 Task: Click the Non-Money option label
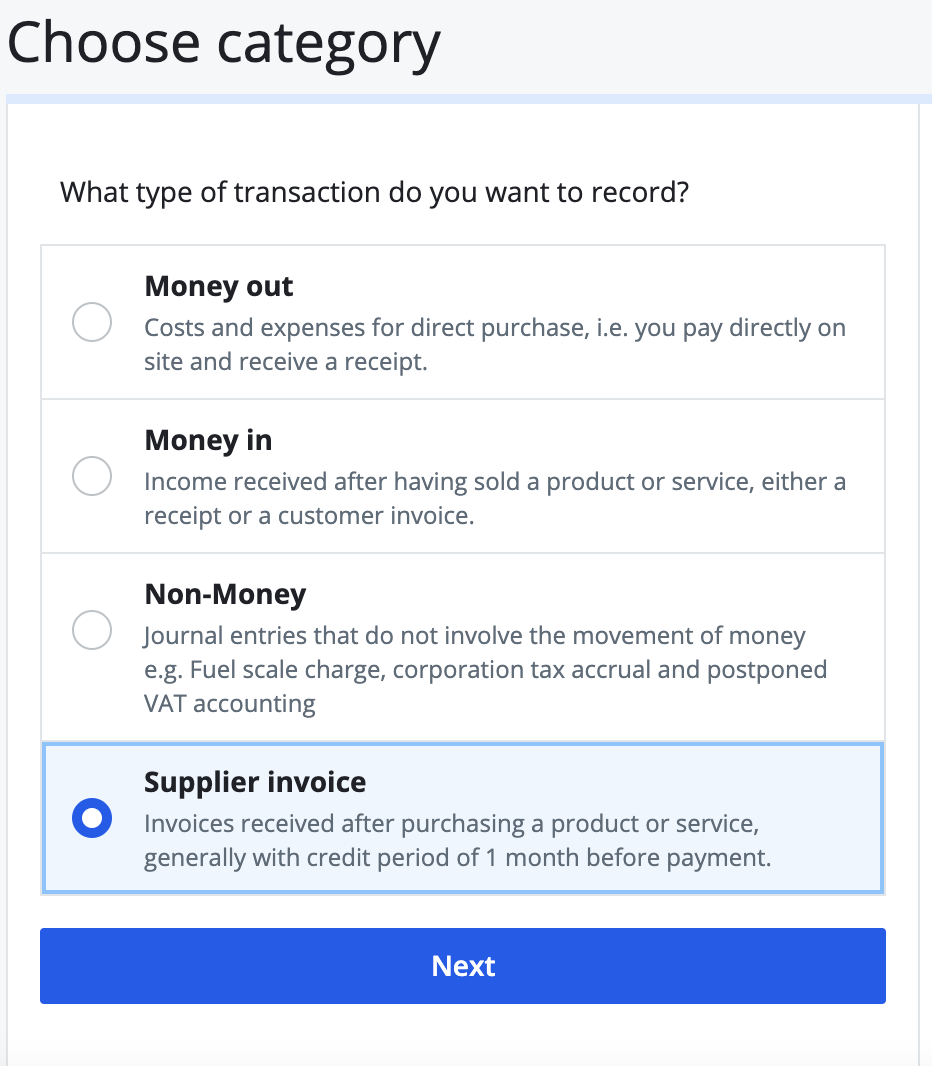coord(224,594)
